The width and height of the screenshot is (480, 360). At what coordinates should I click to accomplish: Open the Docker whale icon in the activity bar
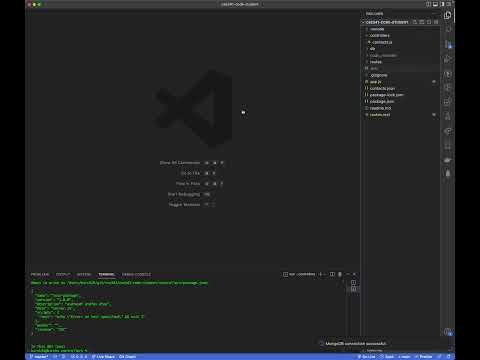[448, 160]
